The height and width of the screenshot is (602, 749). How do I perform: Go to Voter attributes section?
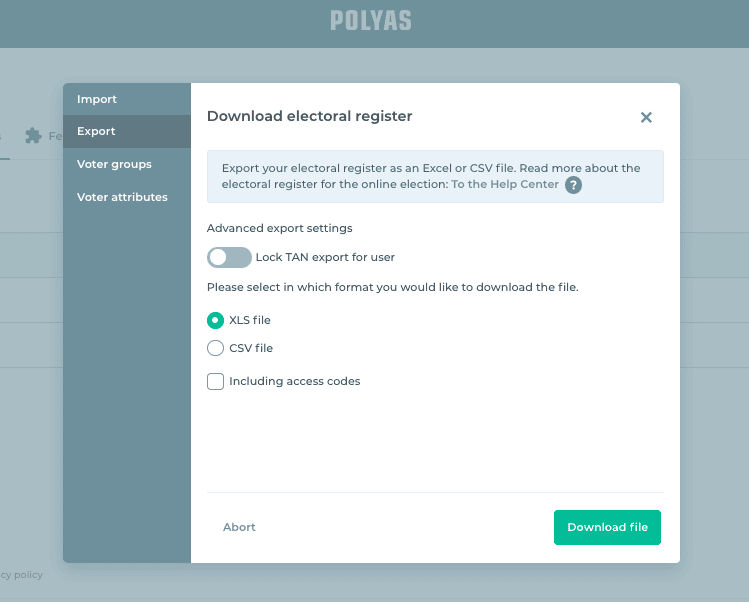click(122, 197)
